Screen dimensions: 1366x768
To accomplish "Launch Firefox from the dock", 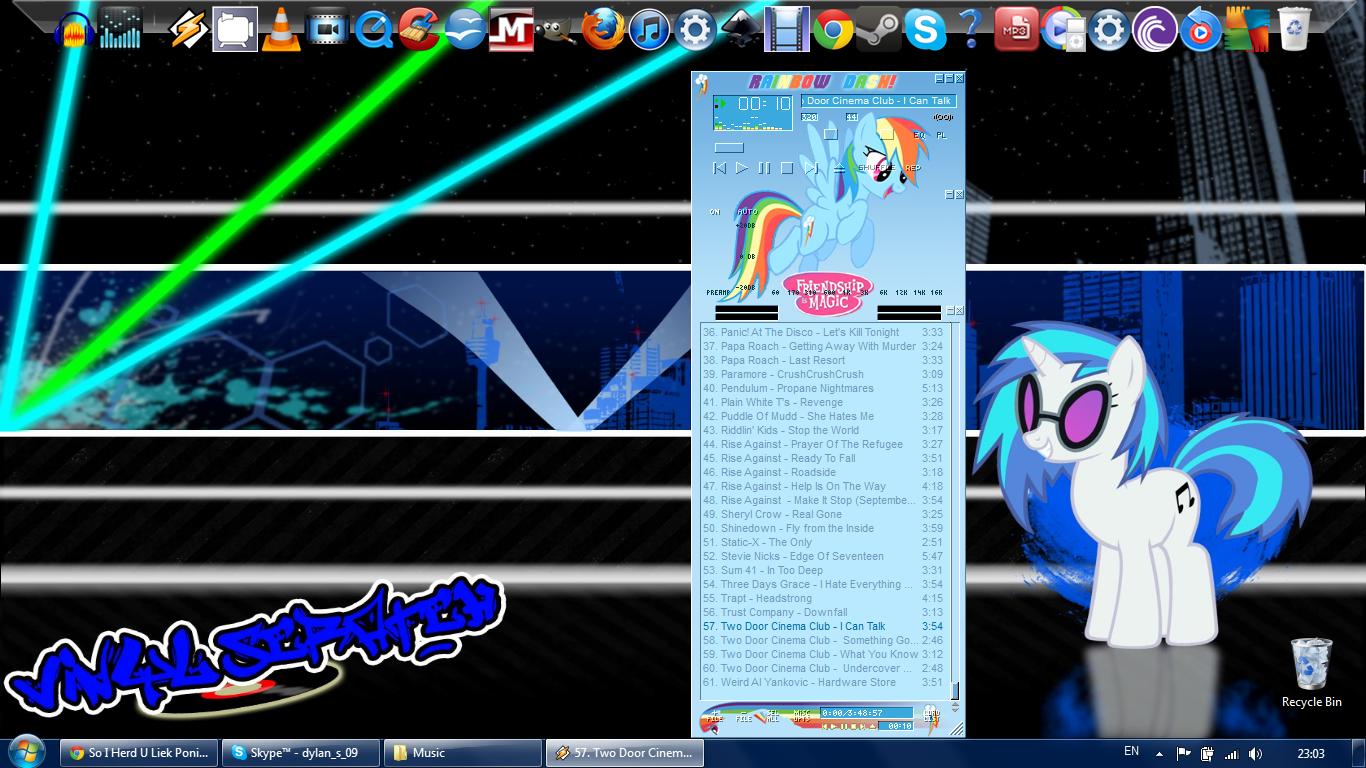I will click(x=603, y=30).
